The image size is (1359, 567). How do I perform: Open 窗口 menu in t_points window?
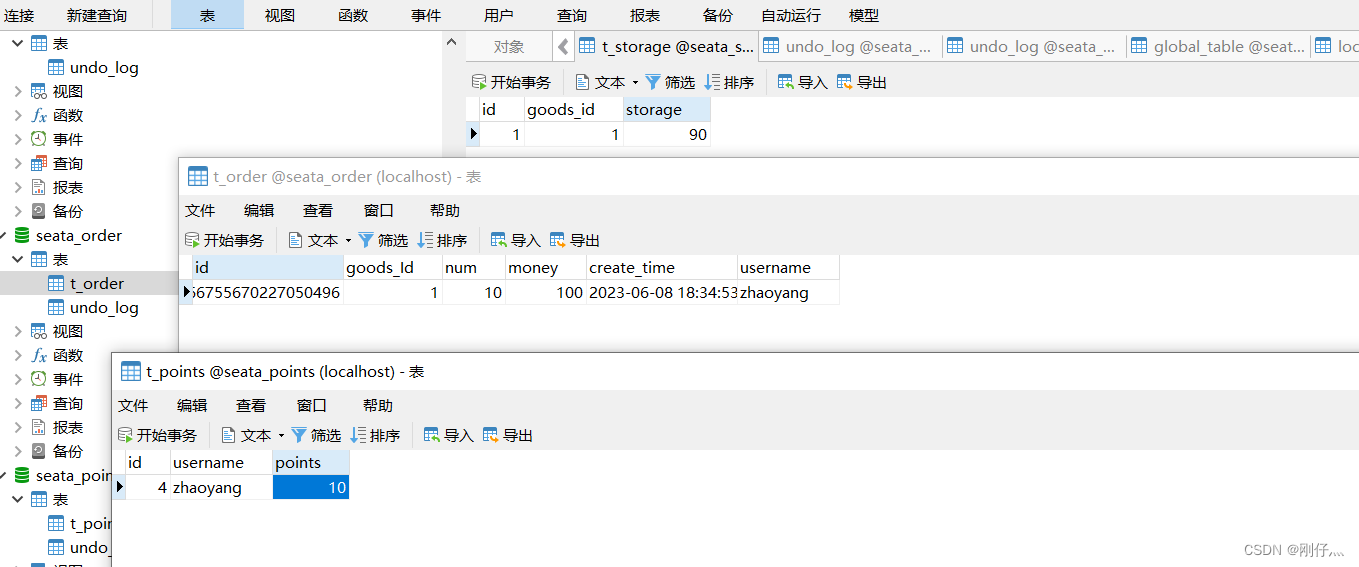tap(312, 406)
